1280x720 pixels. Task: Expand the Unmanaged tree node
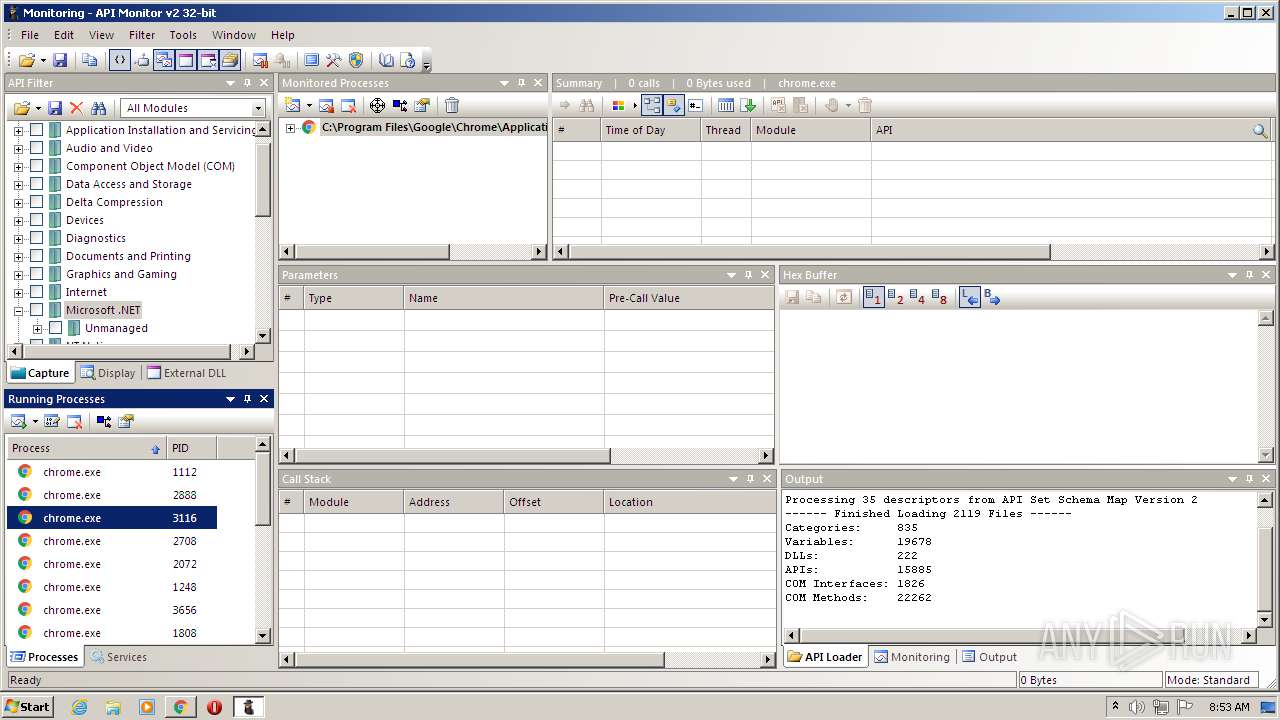tap(37, 328)
